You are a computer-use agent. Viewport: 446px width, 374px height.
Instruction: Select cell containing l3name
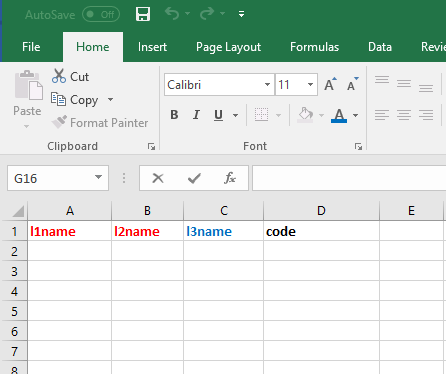pos(224,231)
